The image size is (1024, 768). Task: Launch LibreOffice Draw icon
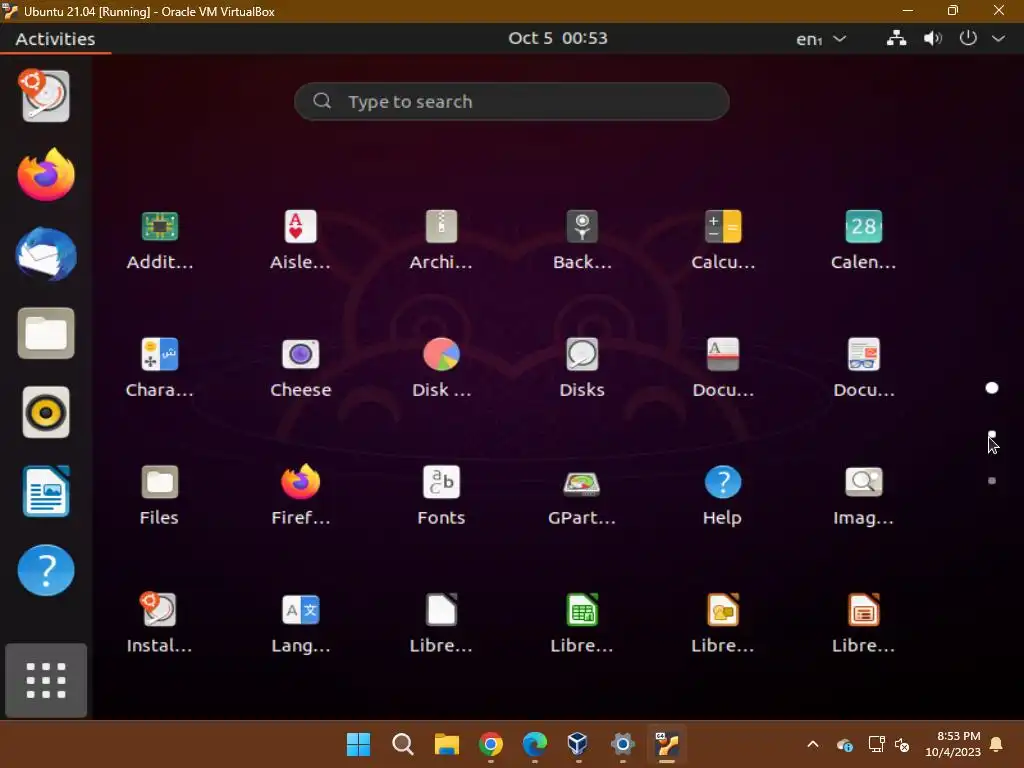[723, 623]
